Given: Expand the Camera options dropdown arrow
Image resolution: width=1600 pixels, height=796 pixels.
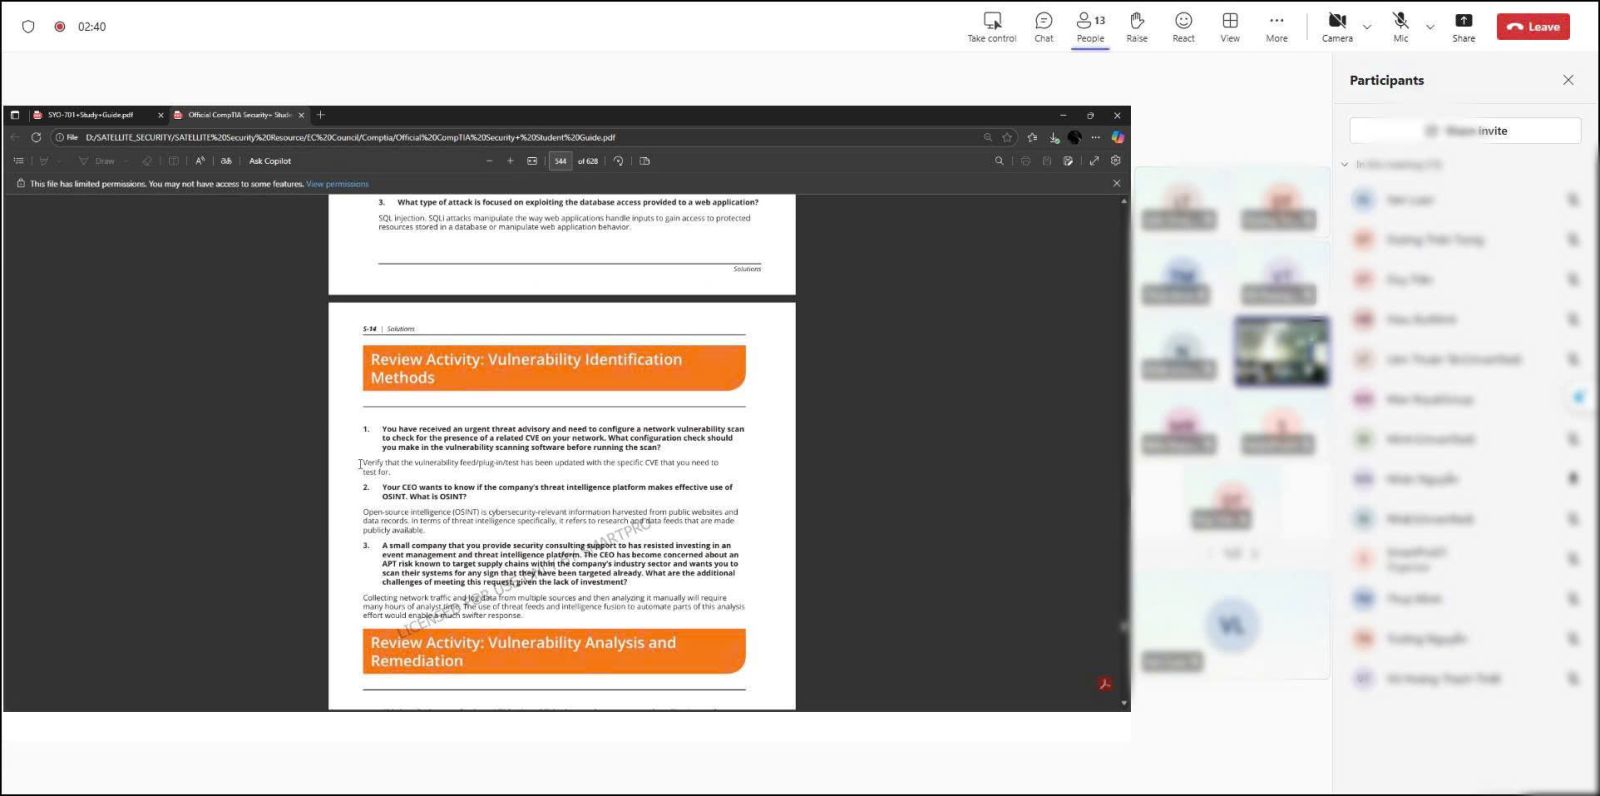Looking at the screenshot, I should 1367,27.
